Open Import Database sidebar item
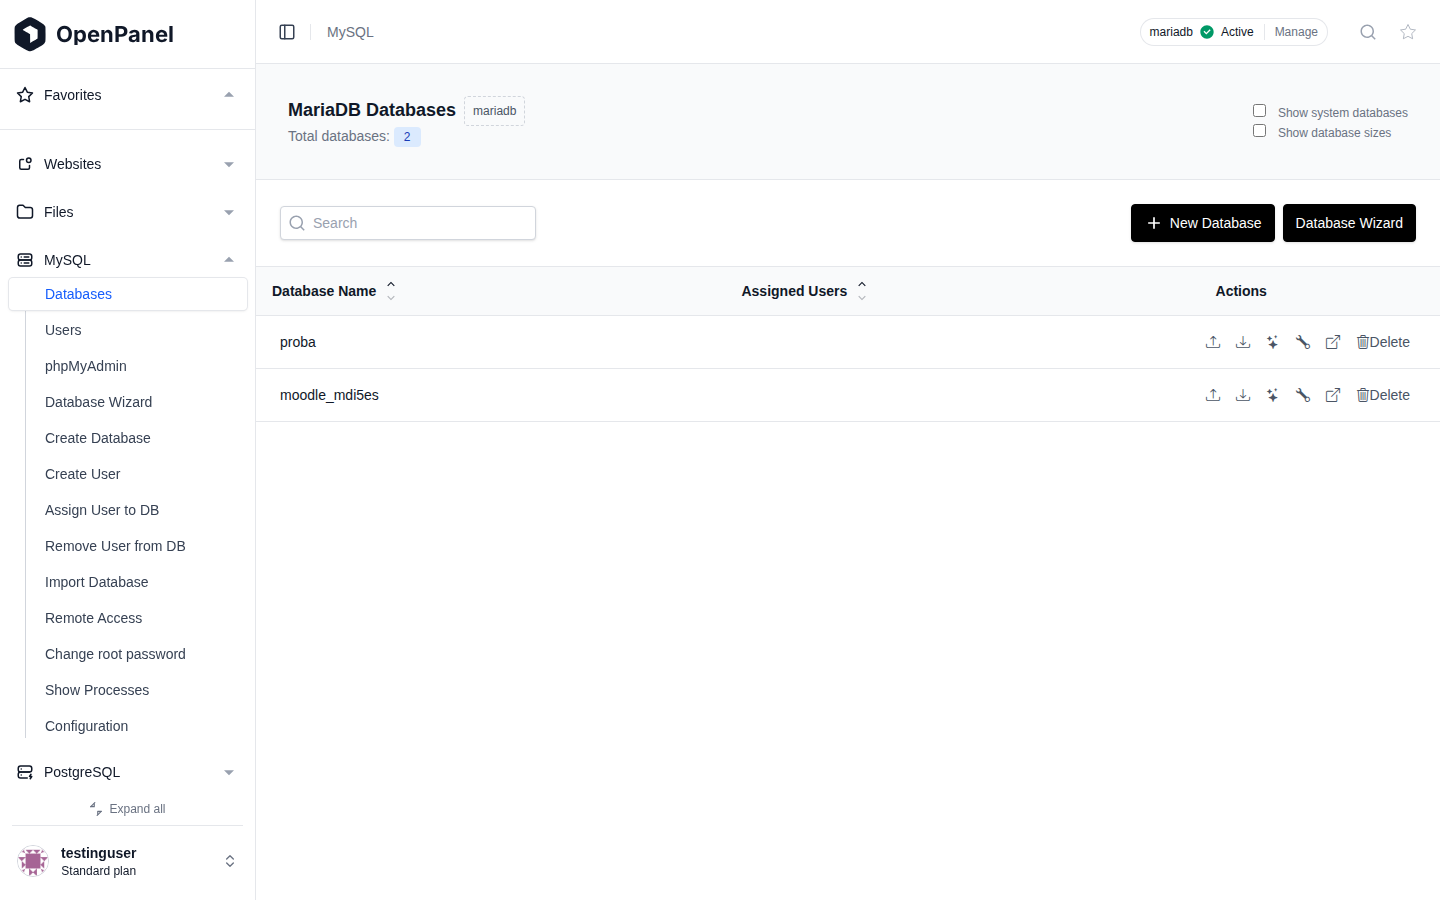Image resolution: width=1440 pixels, height=900 pixels. 97,582
